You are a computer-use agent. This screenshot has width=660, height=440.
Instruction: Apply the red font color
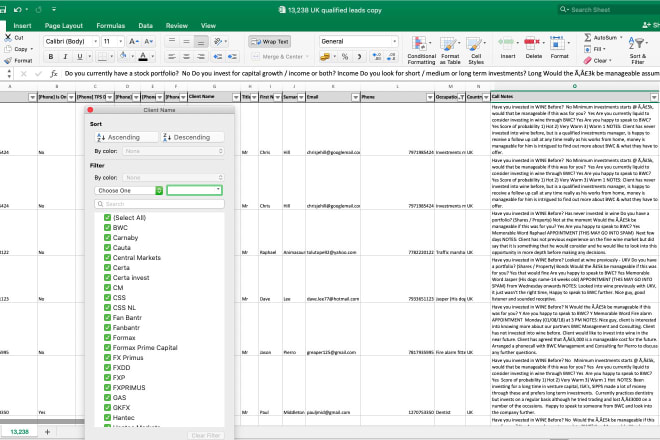click(143, 56)
